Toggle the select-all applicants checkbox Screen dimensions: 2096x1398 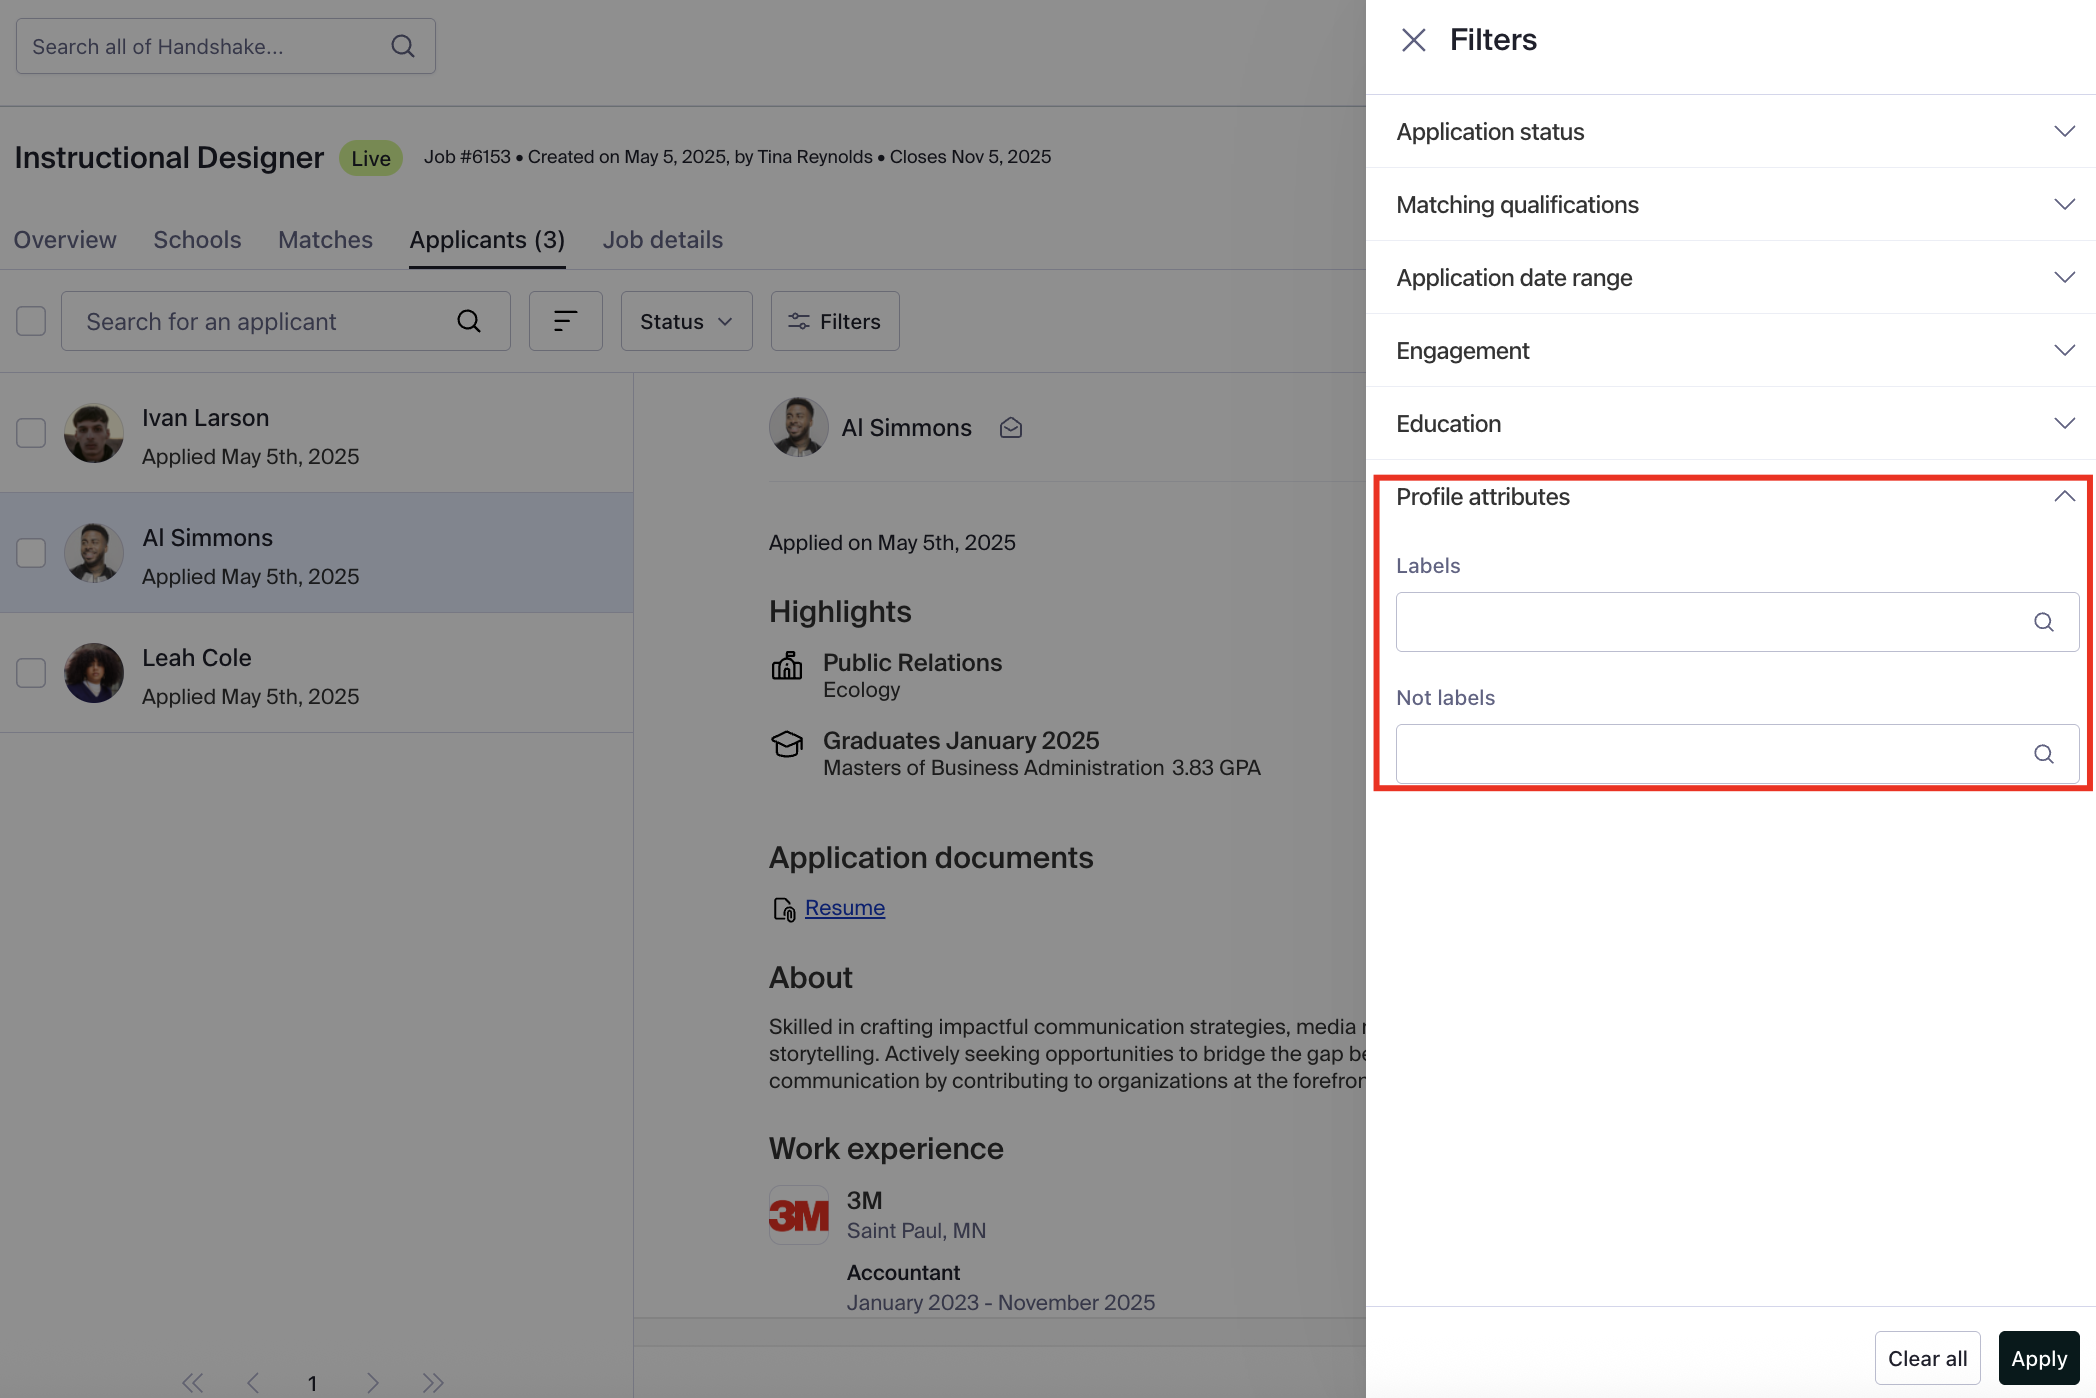pos(31,321)
